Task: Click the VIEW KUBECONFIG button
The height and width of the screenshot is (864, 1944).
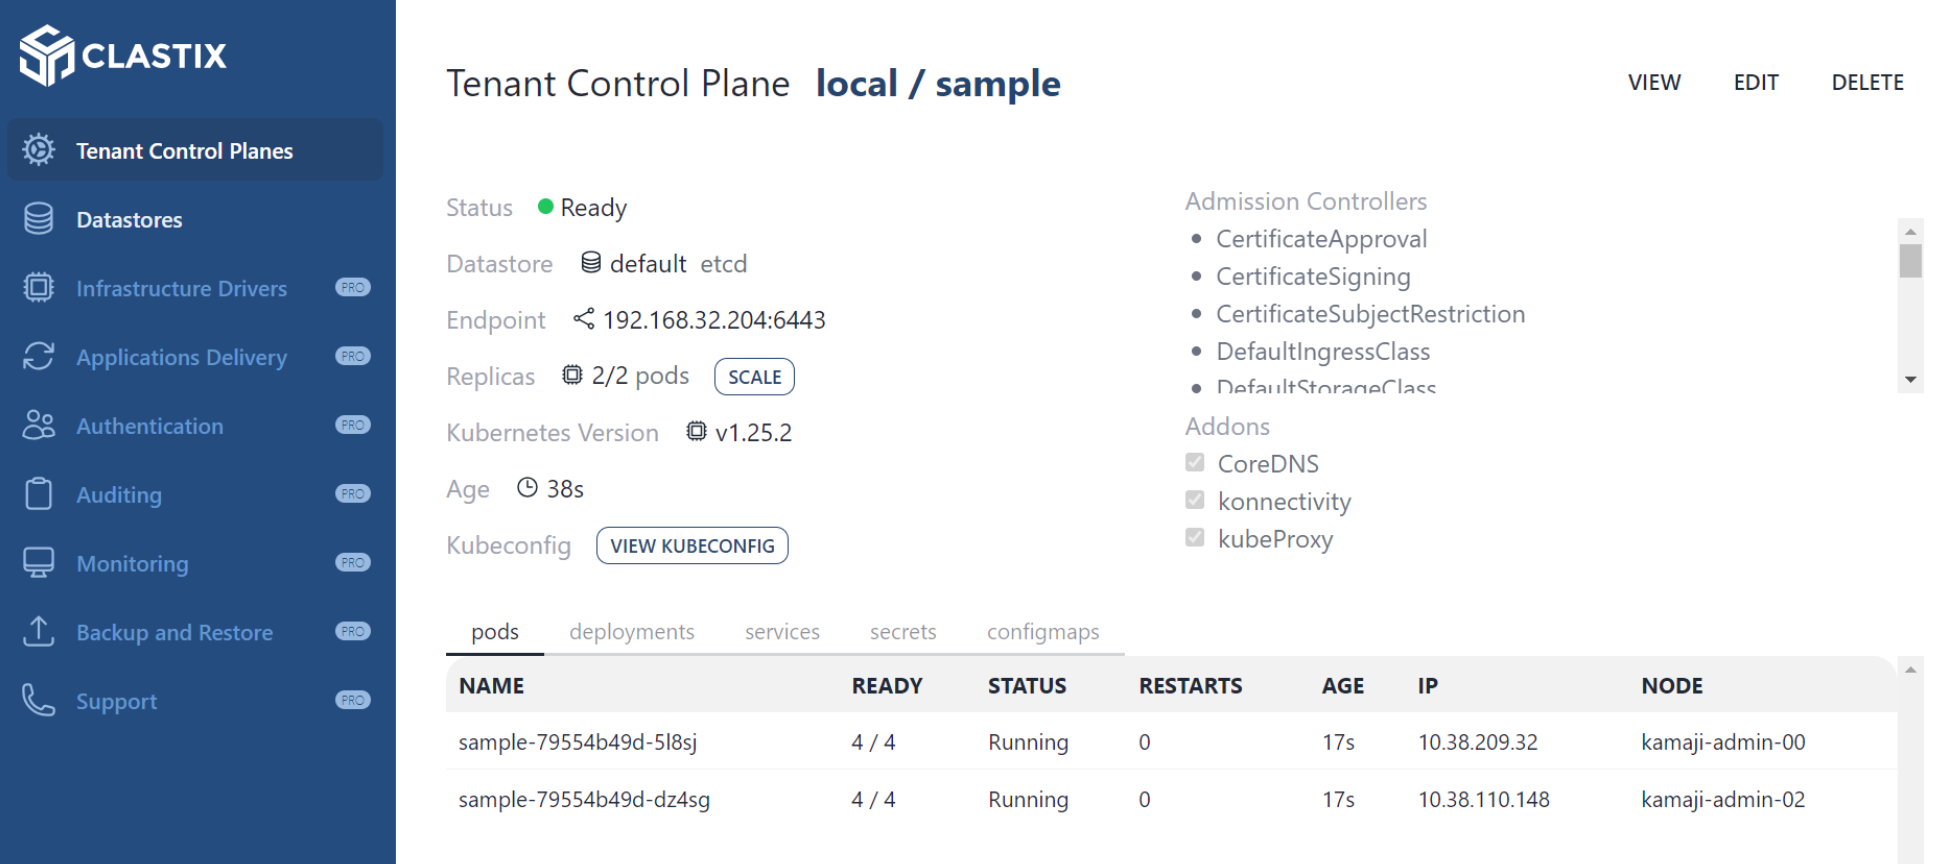Action: pos(692,546)
